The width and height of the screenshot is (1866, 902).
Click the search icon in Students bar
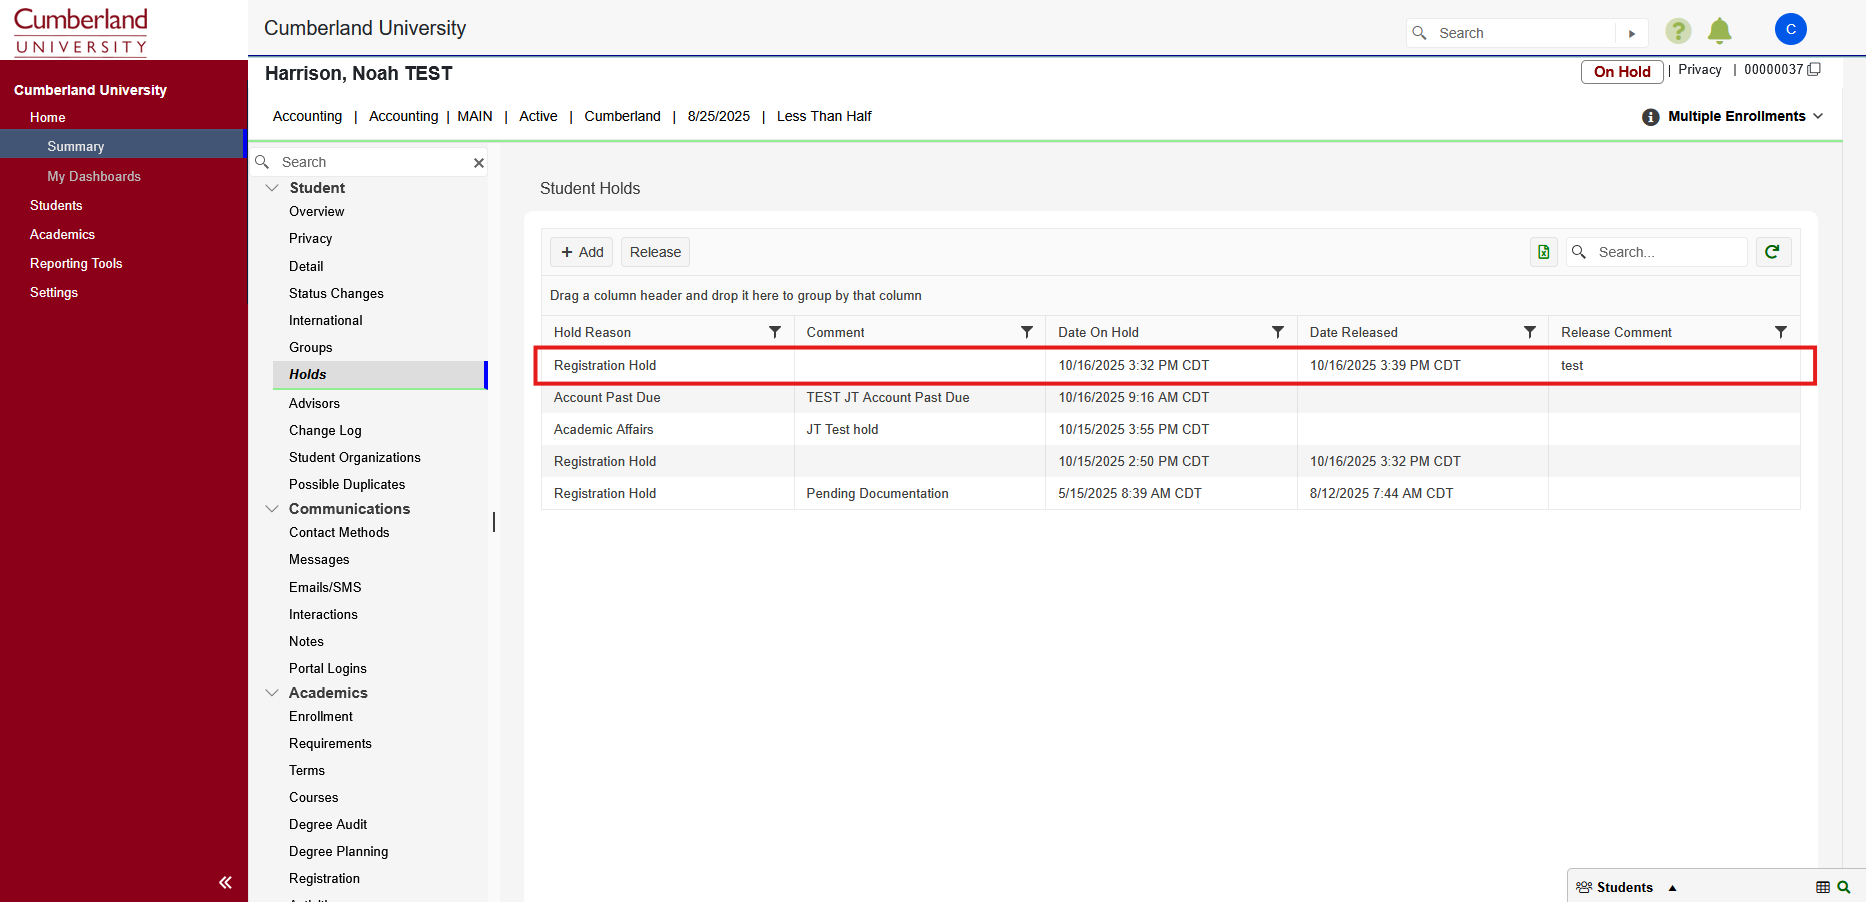tap(1844, 887)
